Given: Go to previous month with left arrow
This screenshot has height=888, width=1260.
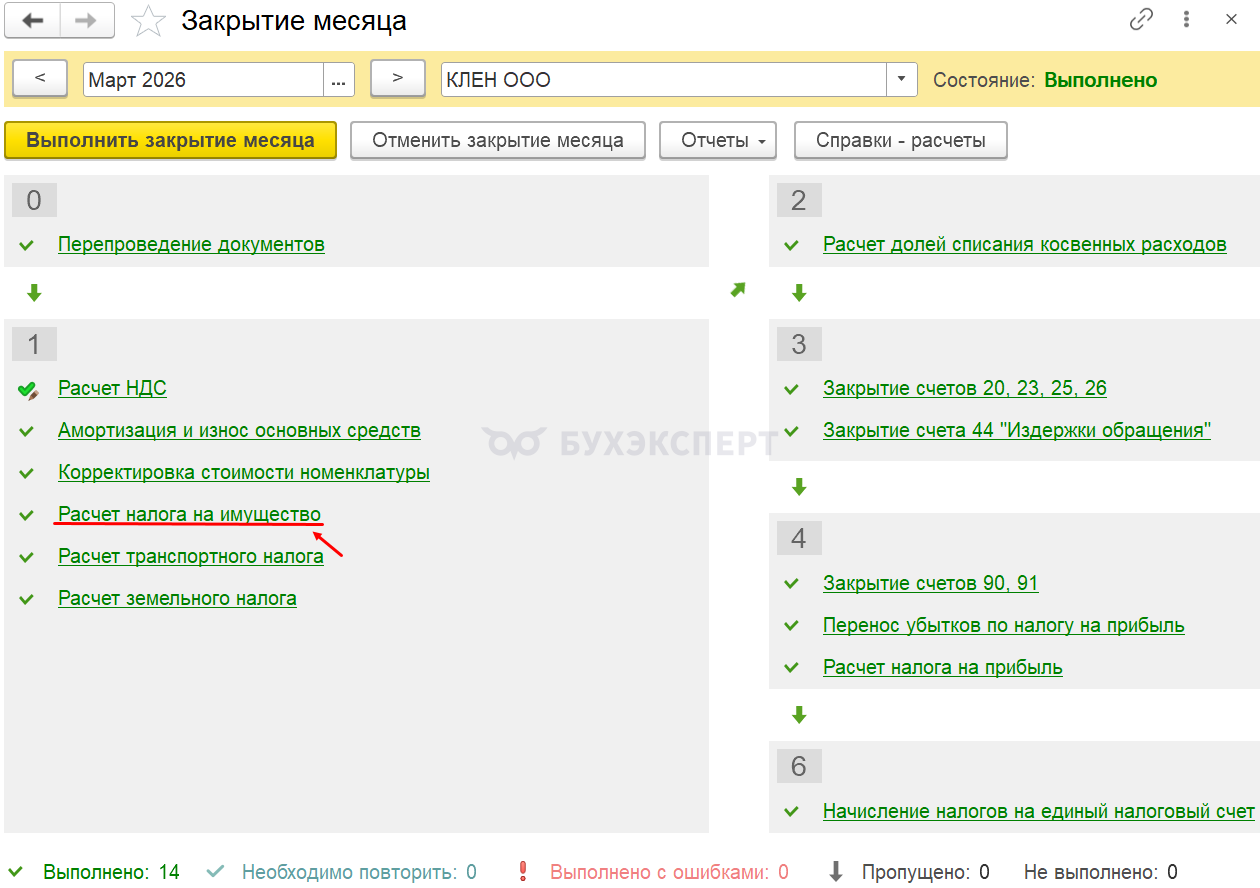Looking at the screenshot, I should [40, 79].
